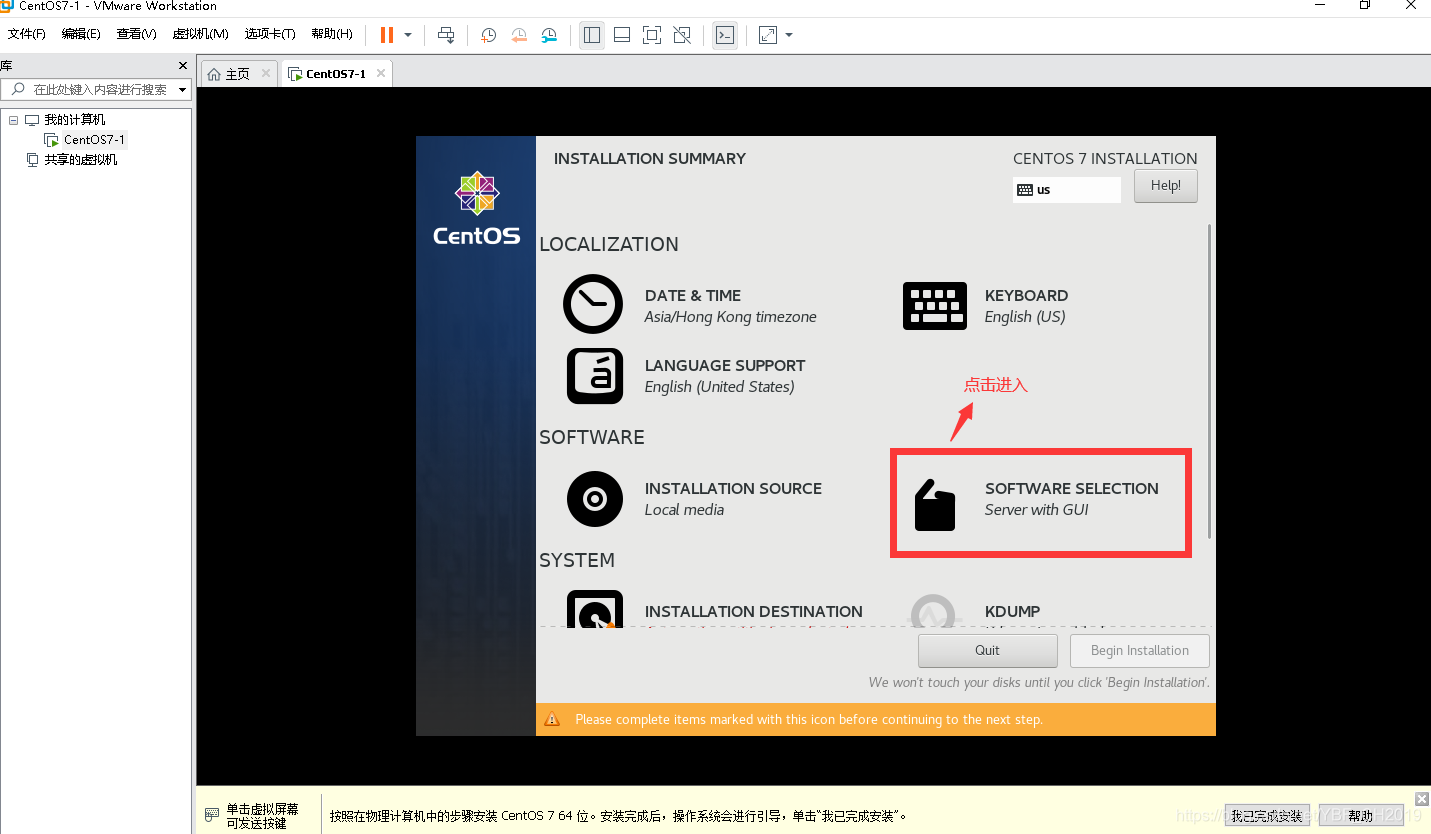Screen dimensions: 1431x834
Task: Close the bottom installation hint bar
Action: coord(1422,799)
